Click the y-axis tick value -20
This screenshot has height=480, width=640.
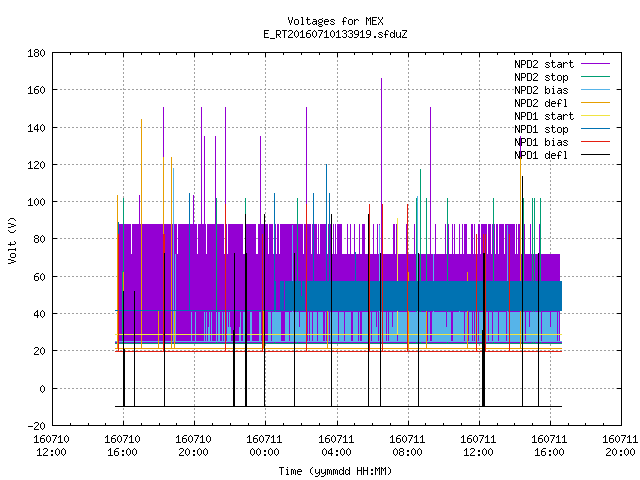click(x=36, y=426)
